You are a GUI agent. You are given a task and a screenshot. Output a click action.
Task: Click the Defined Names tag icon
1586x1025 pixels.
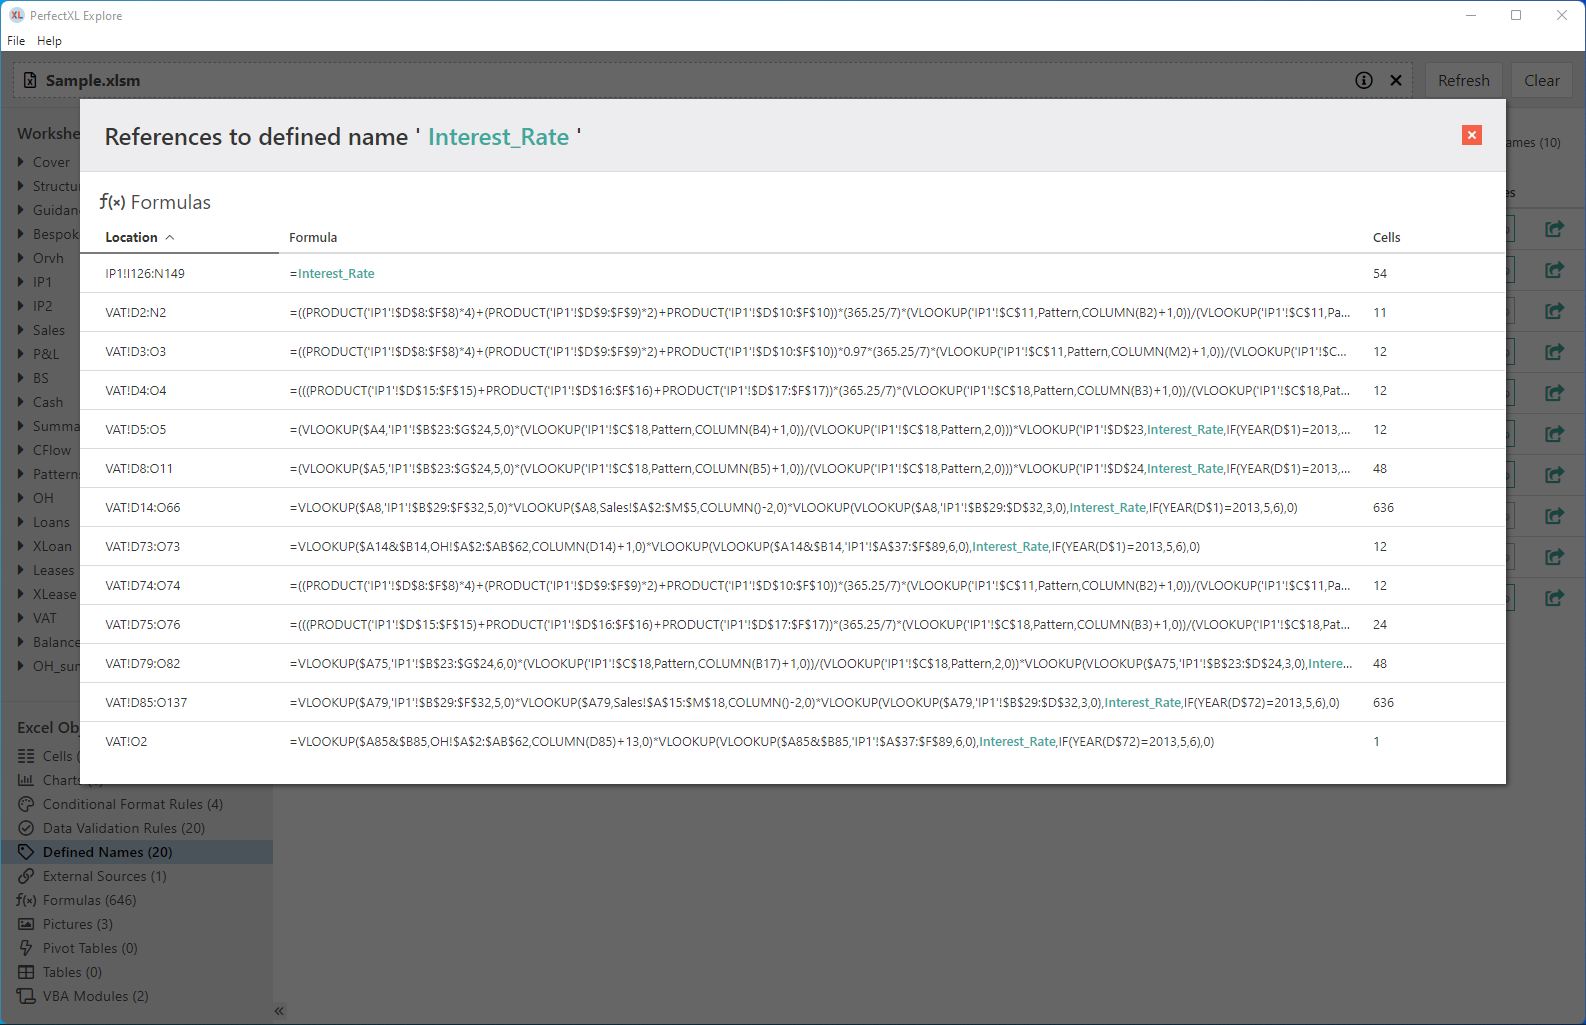(x=26, y=852)
